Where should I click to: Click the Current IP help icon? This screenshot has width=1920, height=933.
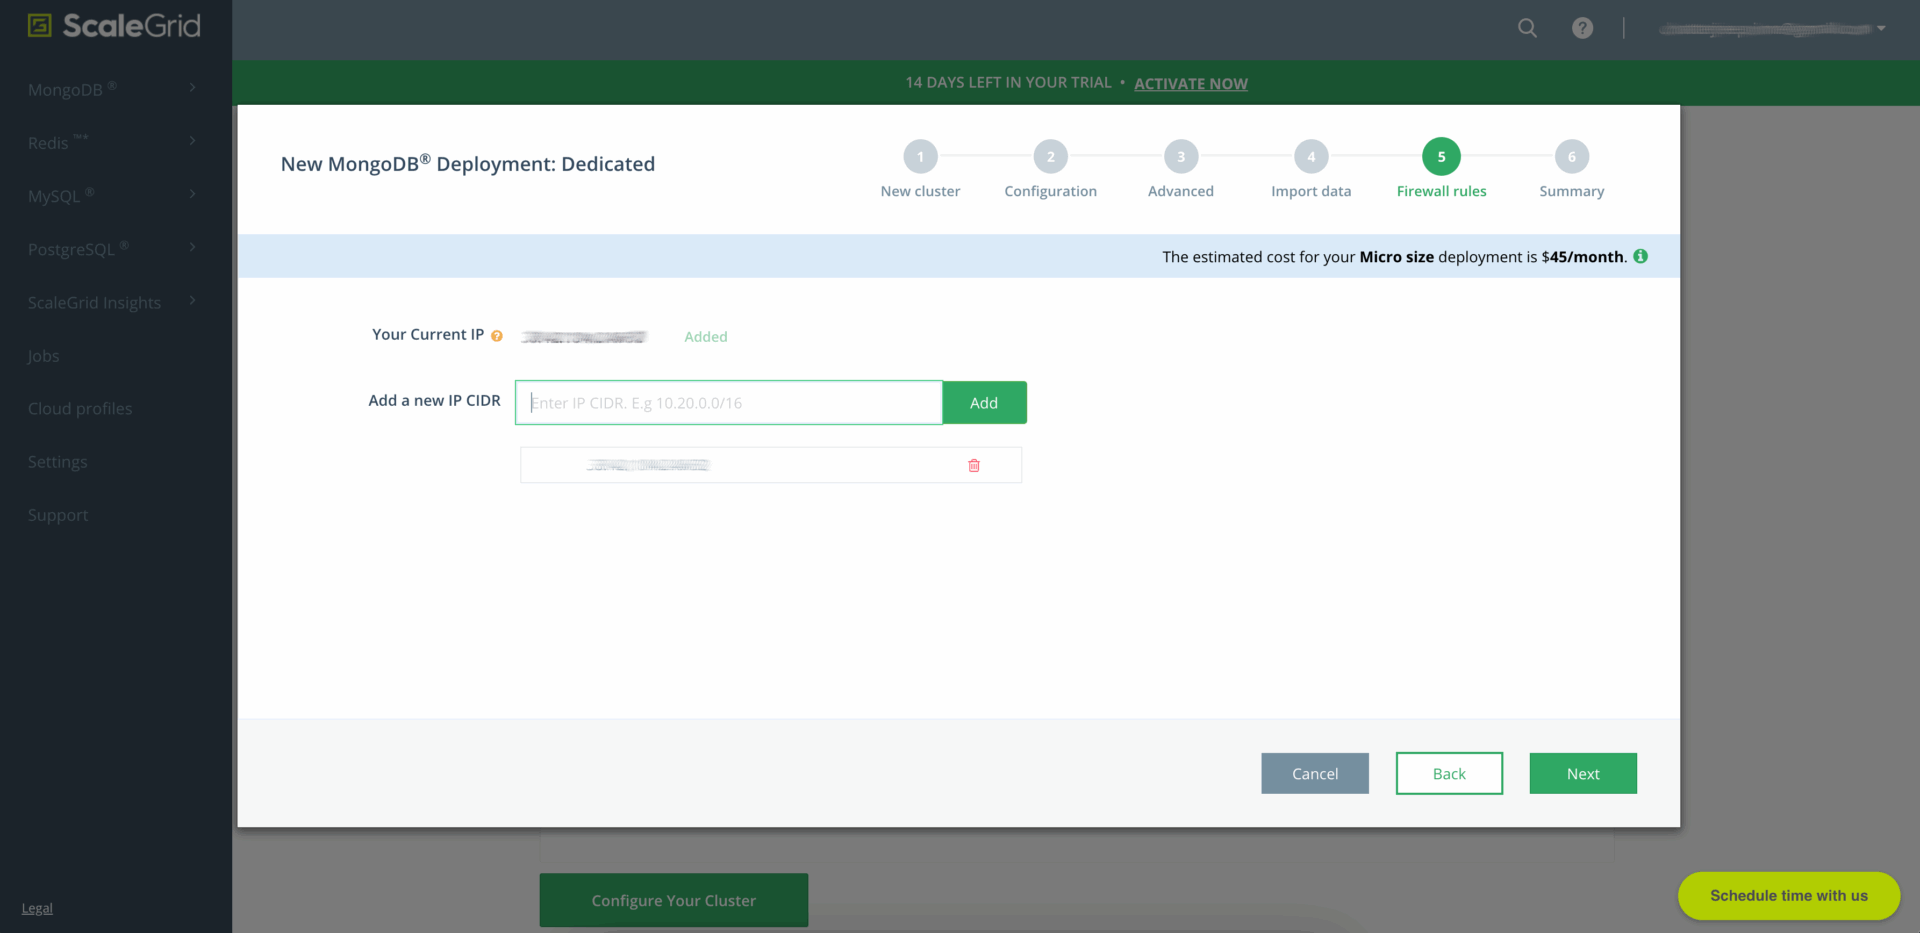(497, 336)
